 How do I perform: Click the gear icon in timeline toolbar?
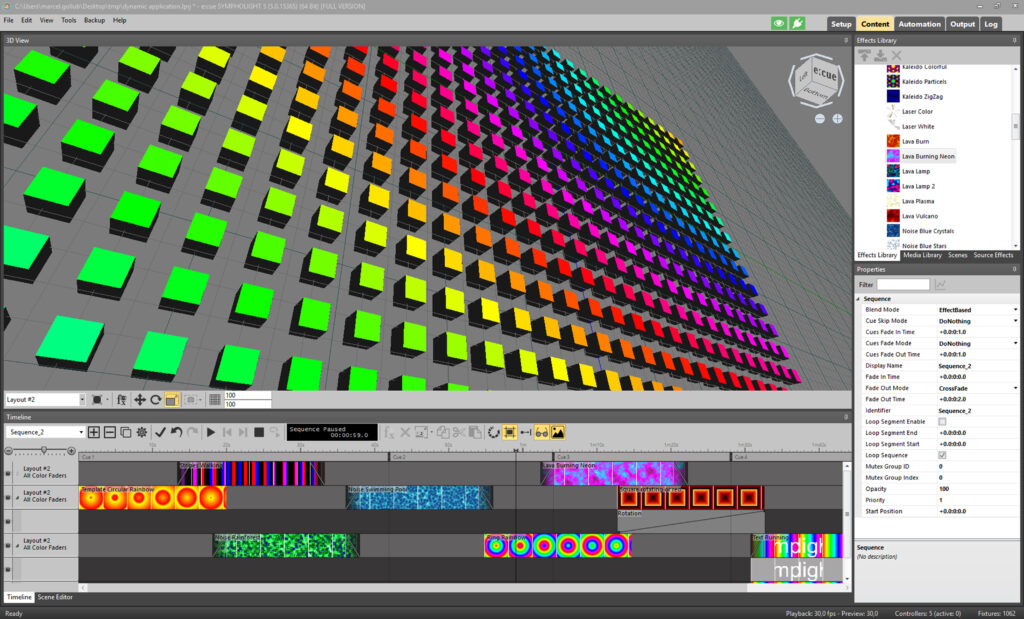point(141,432)
